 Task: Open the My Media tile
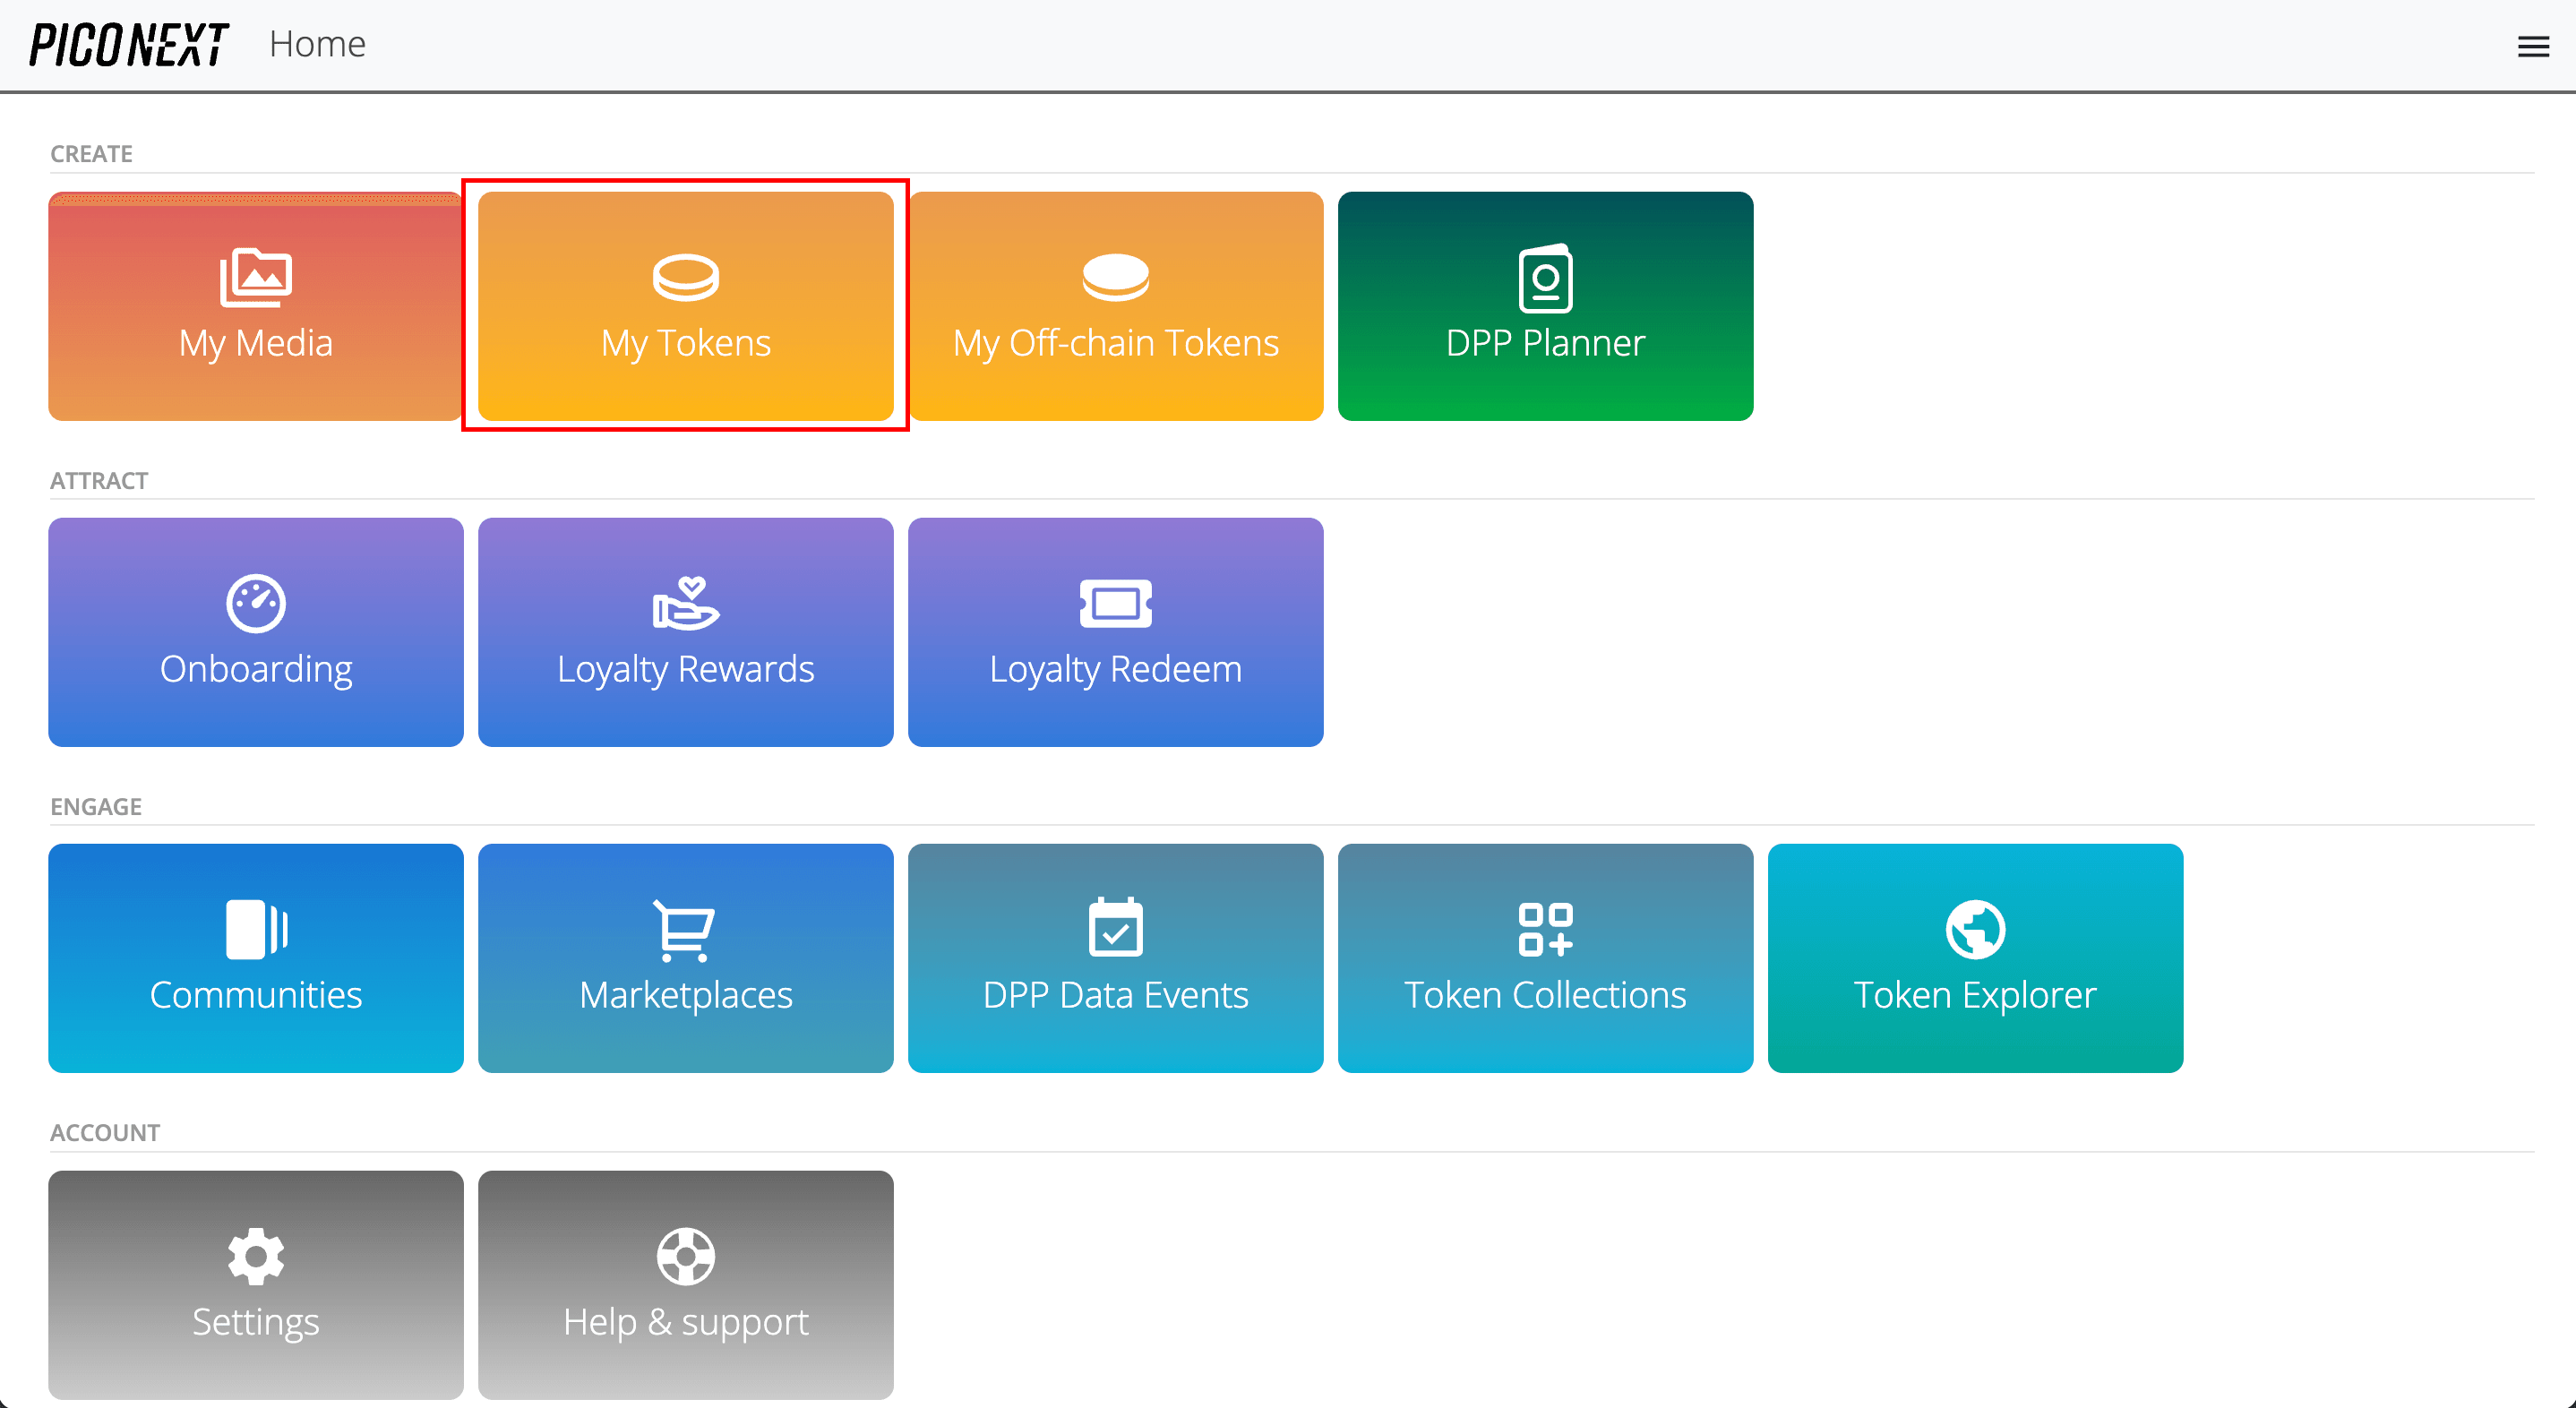tap(255, 305)
